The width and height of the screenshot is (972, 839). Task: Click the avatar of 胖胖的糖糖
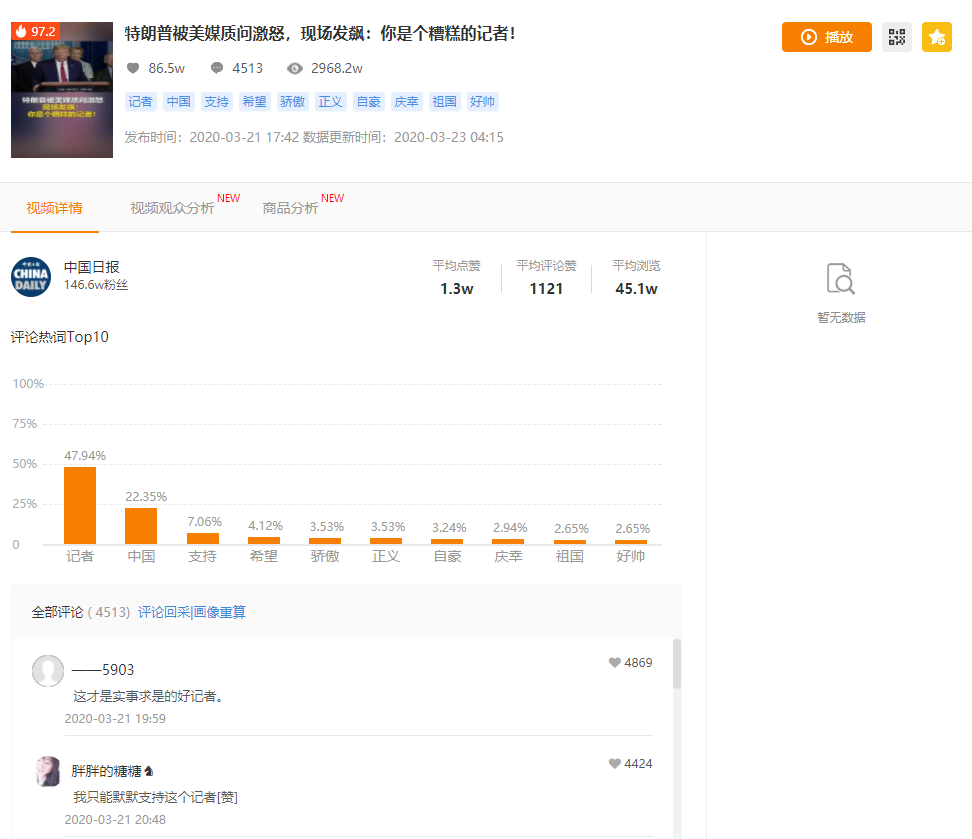coord(48,771)
